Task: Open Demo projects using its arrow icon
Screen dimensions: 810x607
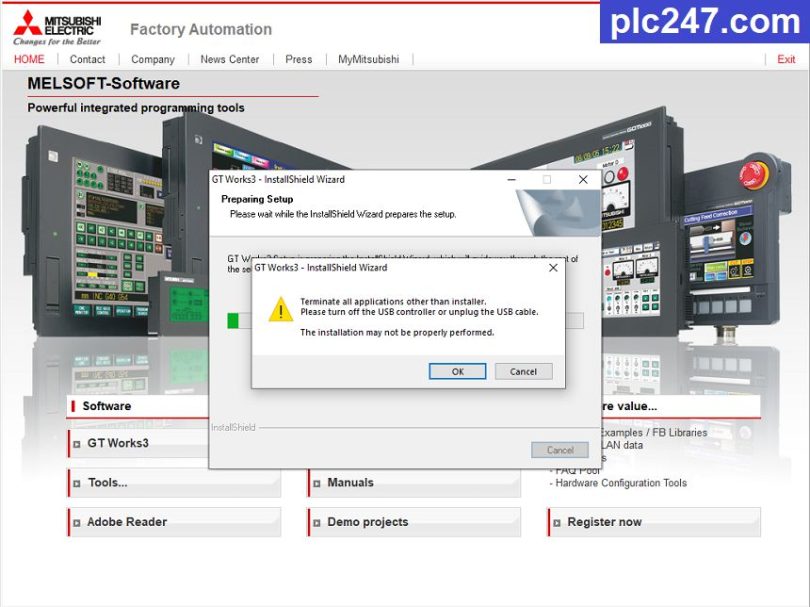Action: coord(317,521)
